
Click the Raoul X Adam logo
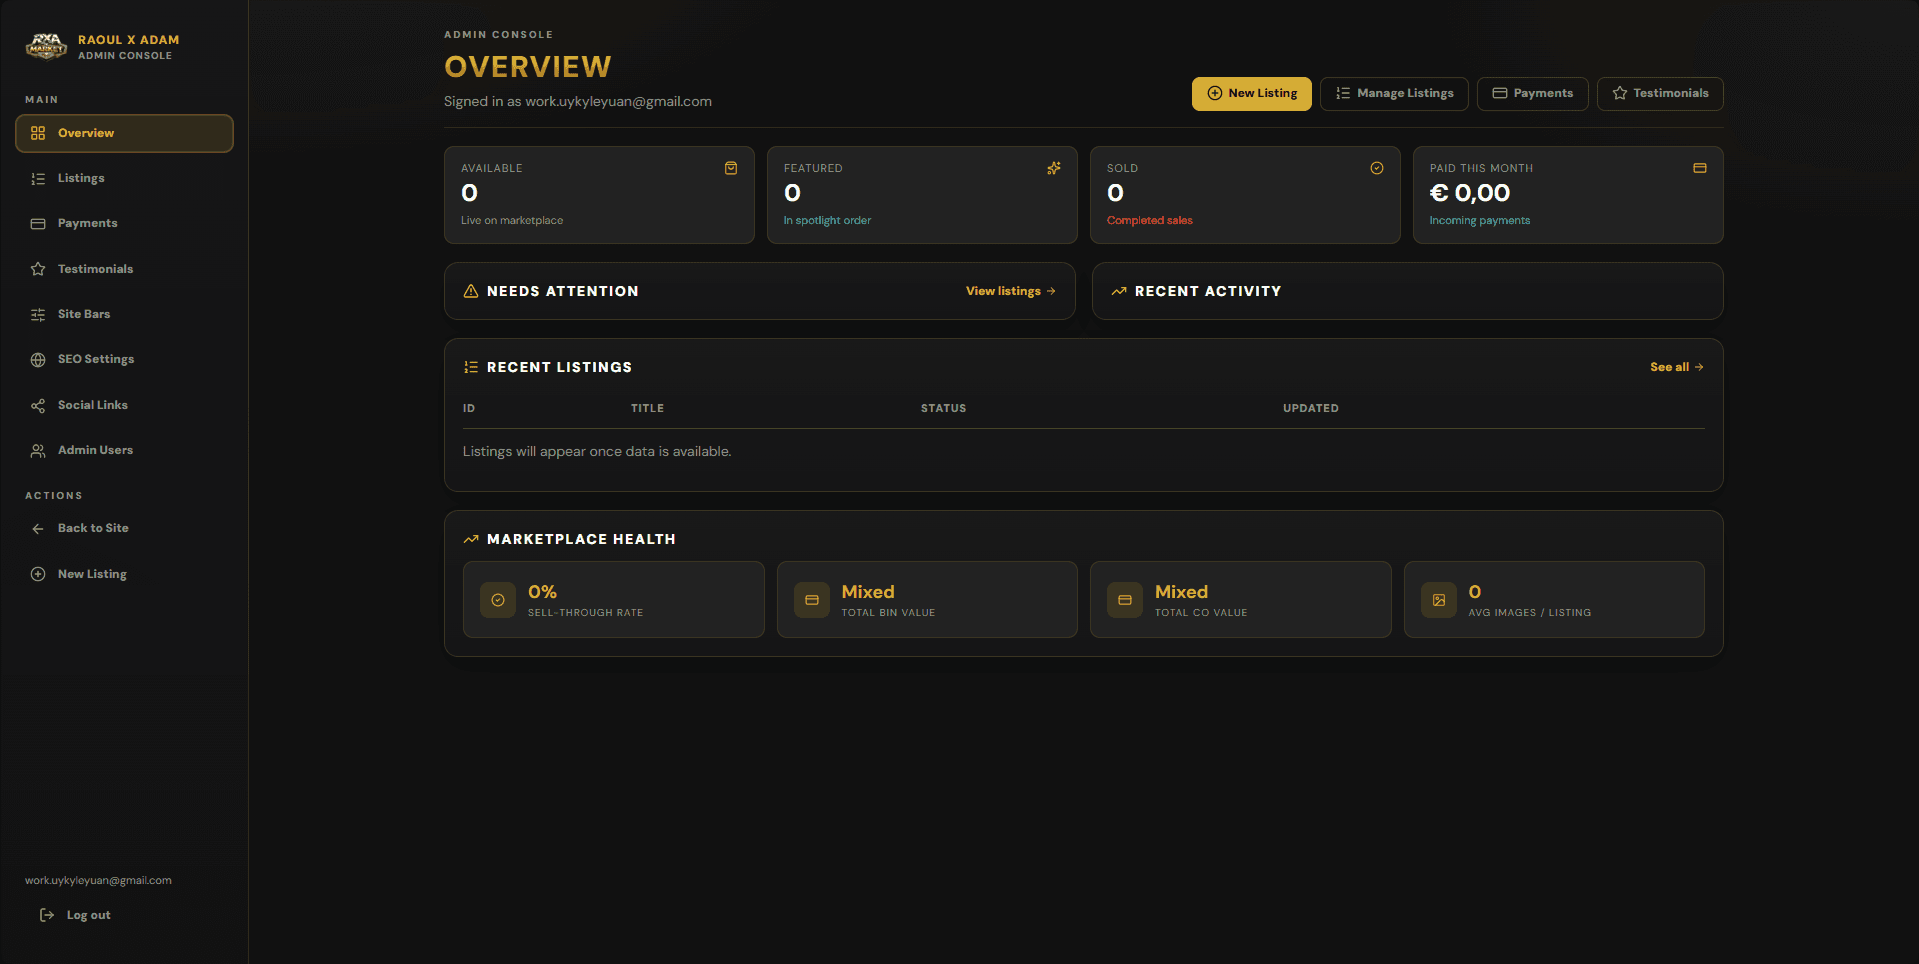(x=46, y=46)
